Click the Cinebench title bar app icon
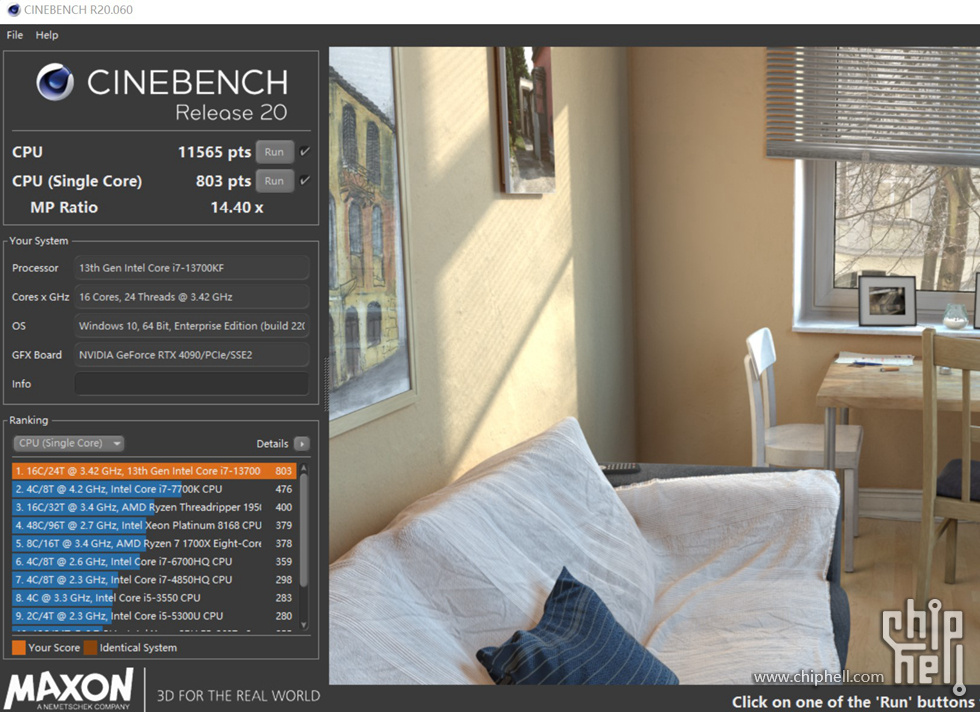 click(x=12, y=10)
